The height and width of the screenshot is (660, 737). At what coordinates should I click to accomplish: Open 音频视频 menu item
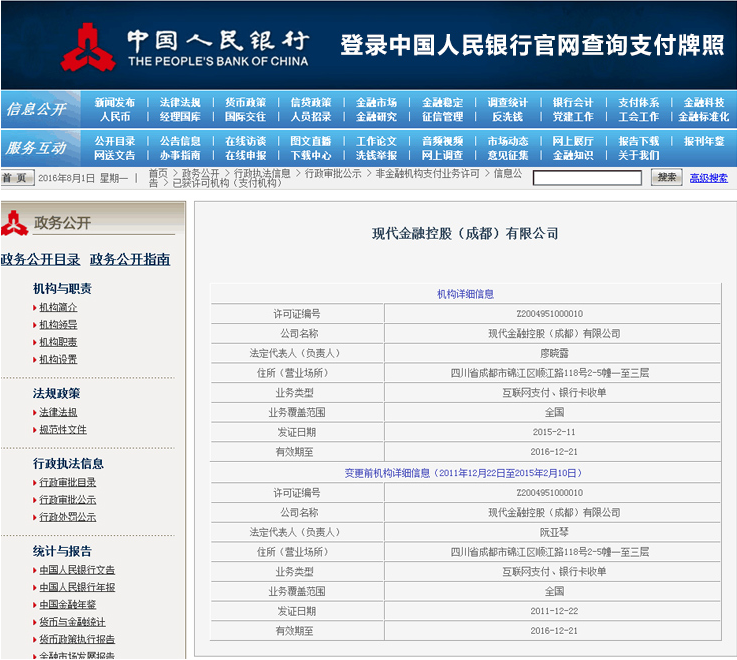(442, 141)
